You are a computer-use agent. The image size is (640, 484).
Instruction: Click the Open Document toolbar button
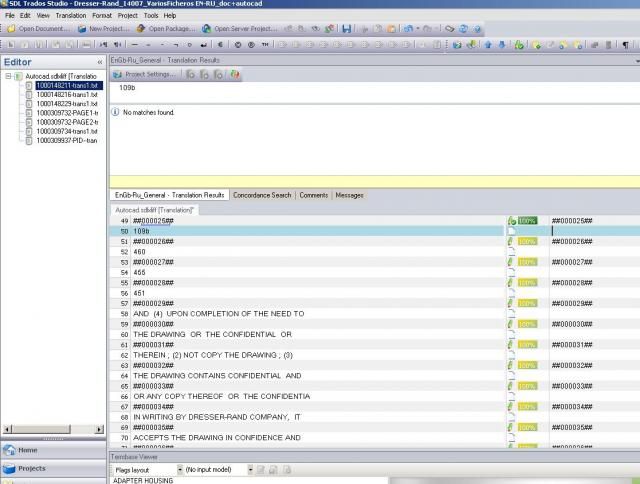[x=38, y=29]
